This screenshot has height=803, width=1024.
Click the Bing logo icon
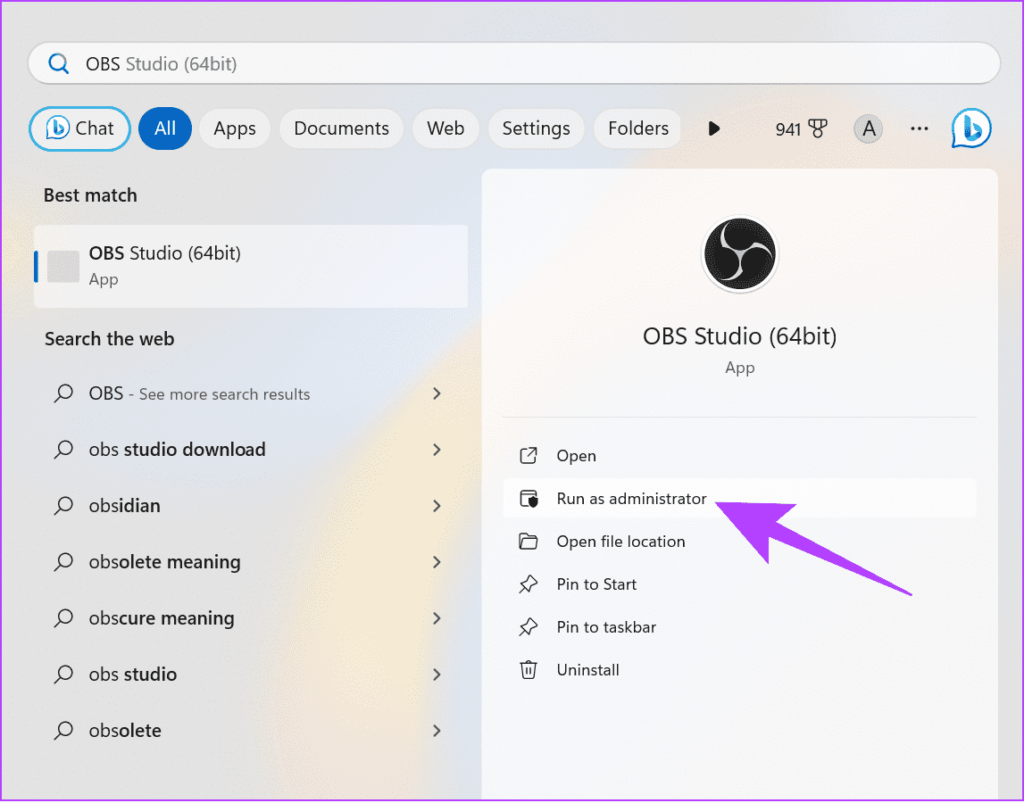click(969, 128)
